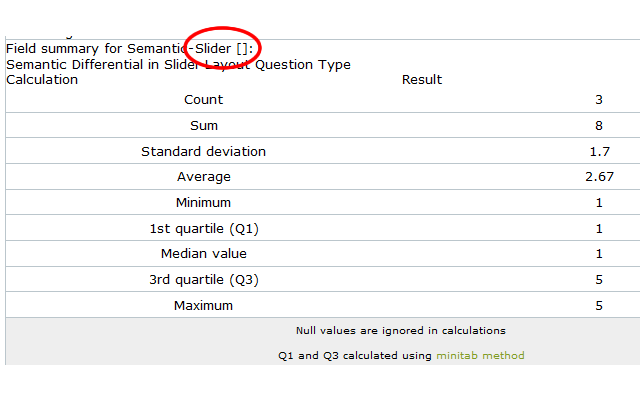Select the Average row label

pyautogui.click(x=204, y=176)
